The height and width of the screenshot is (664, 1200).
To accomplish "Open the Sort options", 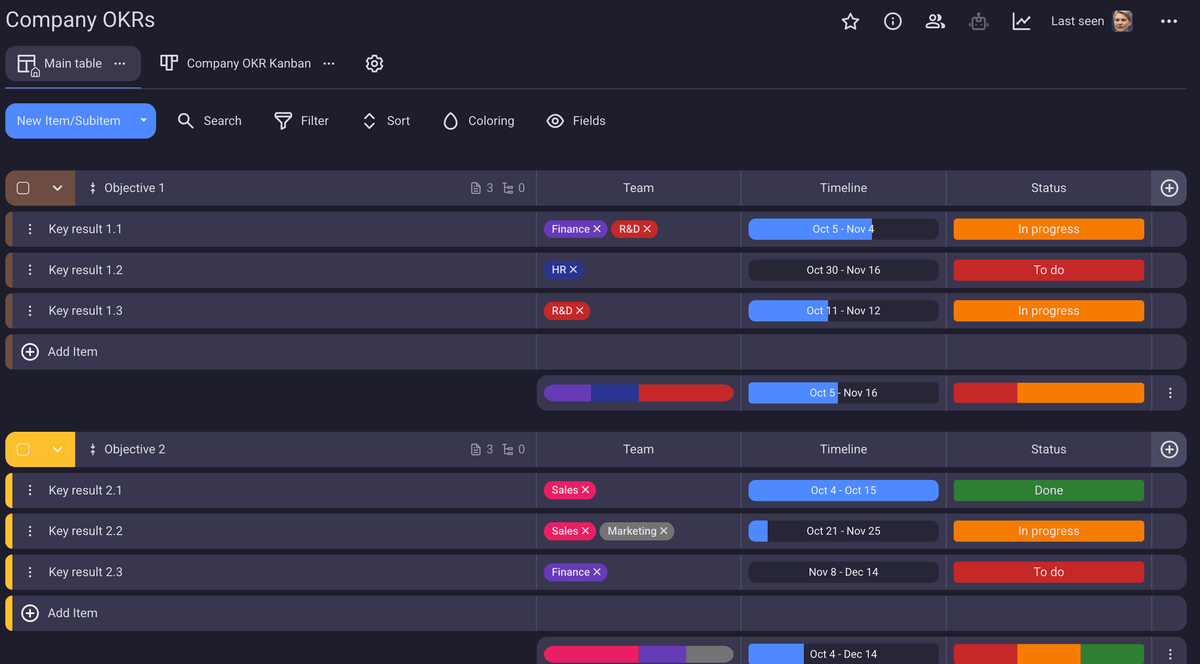I will pos(386,120).
